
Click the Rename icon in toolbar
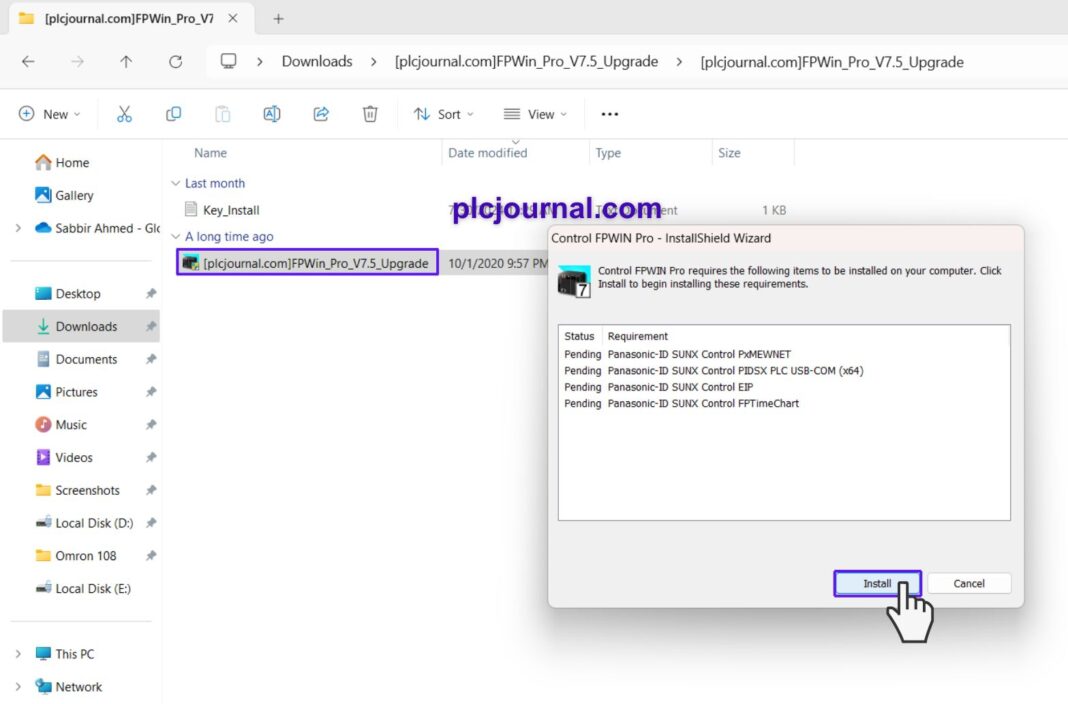pyautogui.click(x=272, y=114)
